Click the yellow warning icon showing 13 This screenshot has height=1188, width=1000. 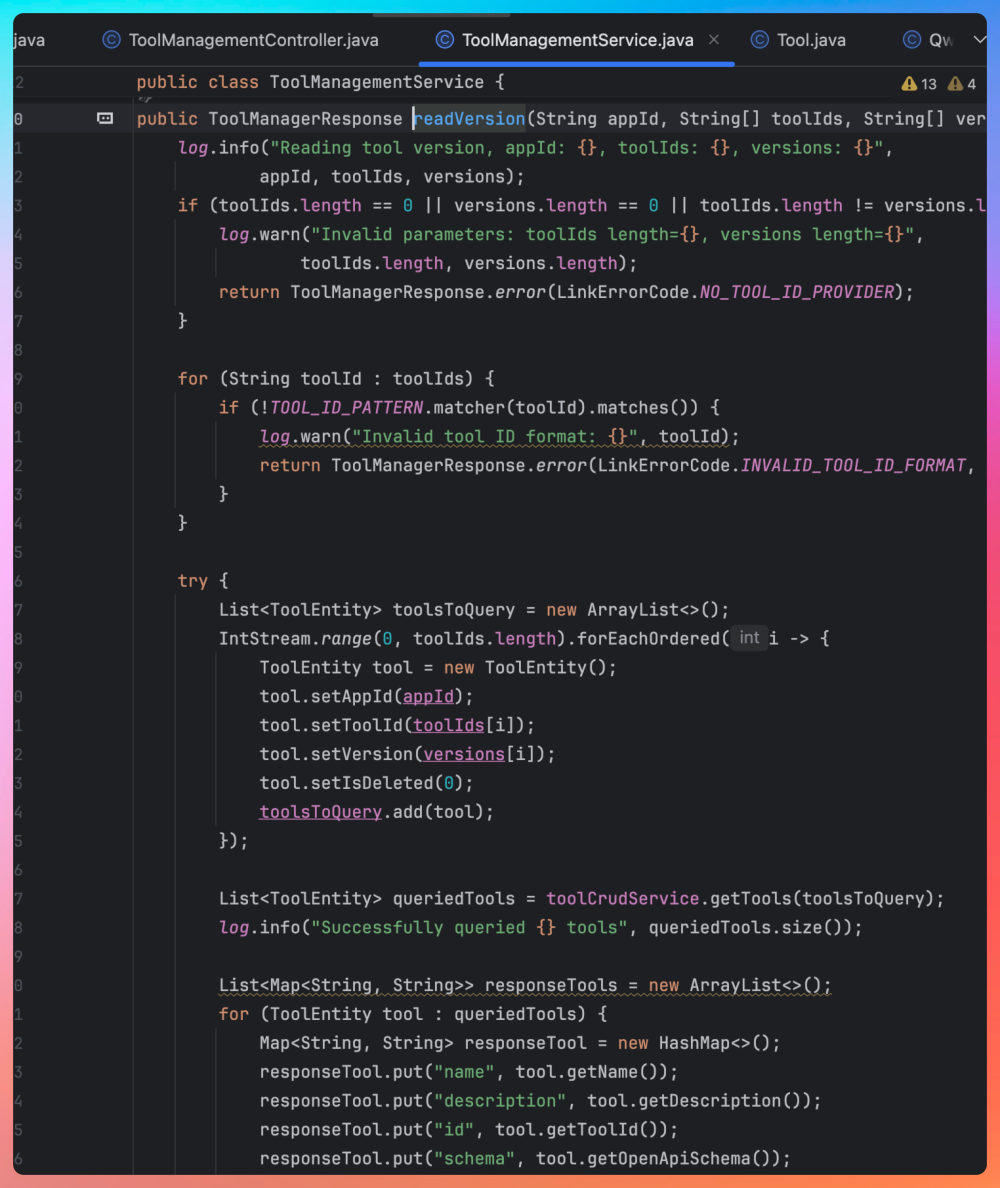[x=909, y=84]
